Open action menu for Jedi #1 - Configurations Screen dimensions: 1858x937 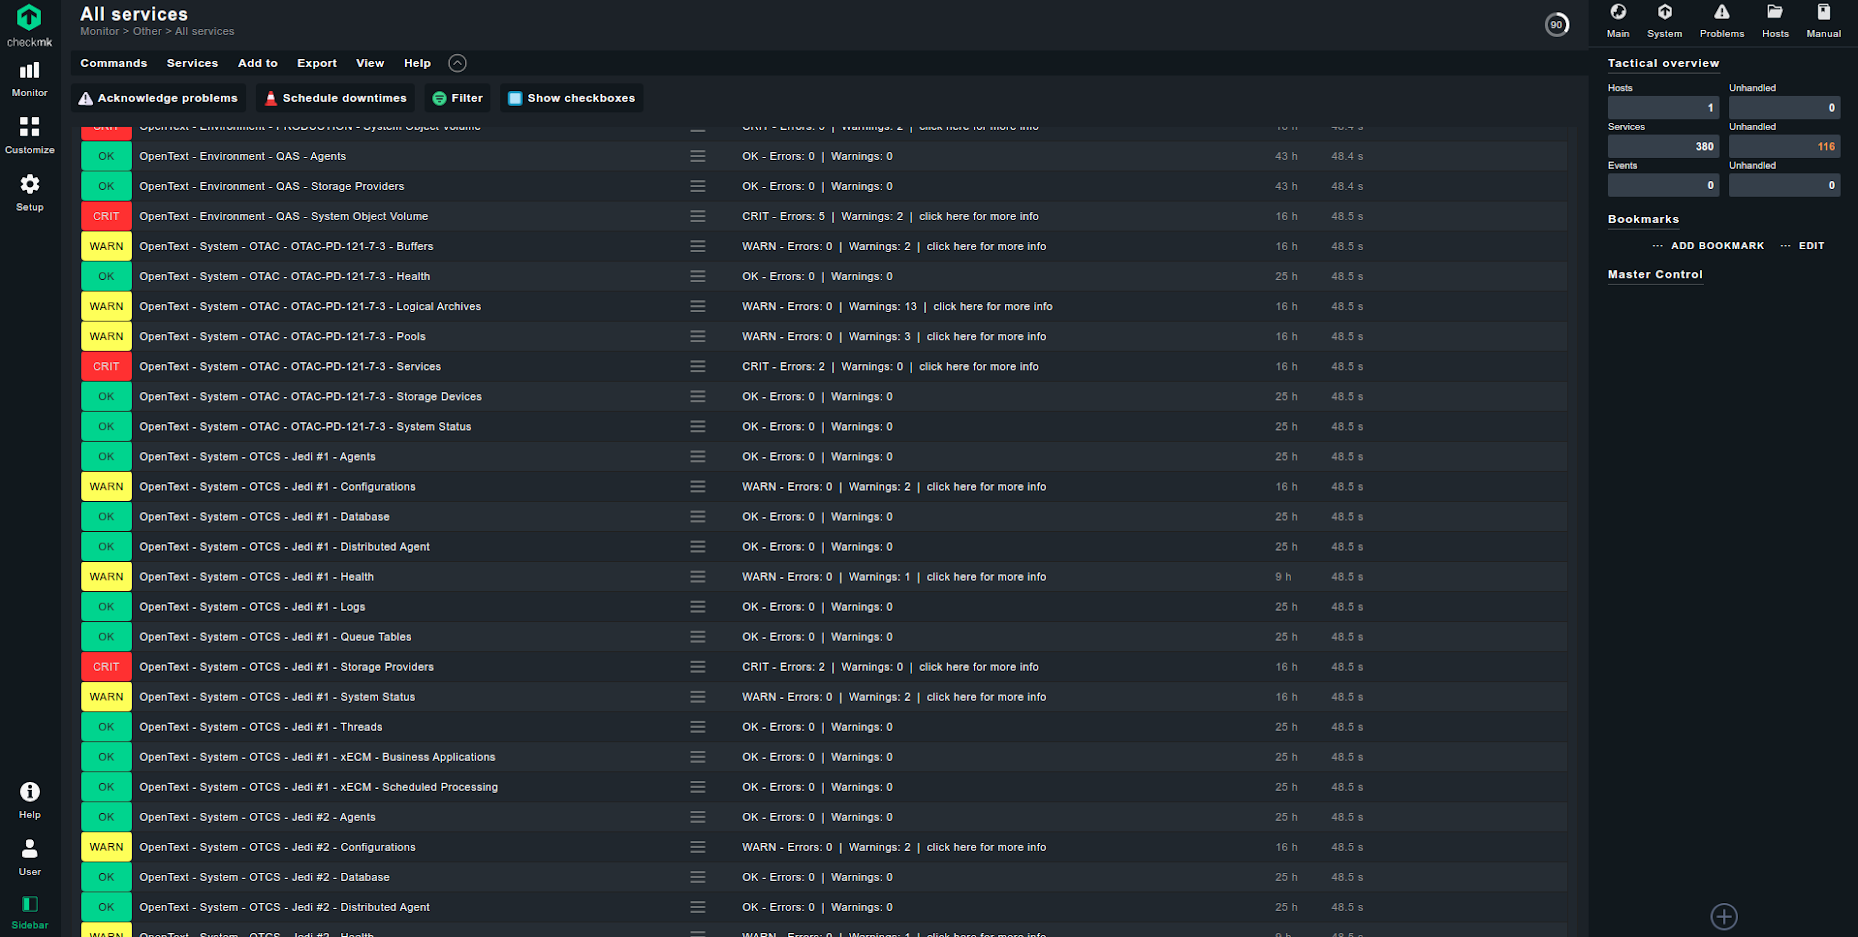coord(698,486)
